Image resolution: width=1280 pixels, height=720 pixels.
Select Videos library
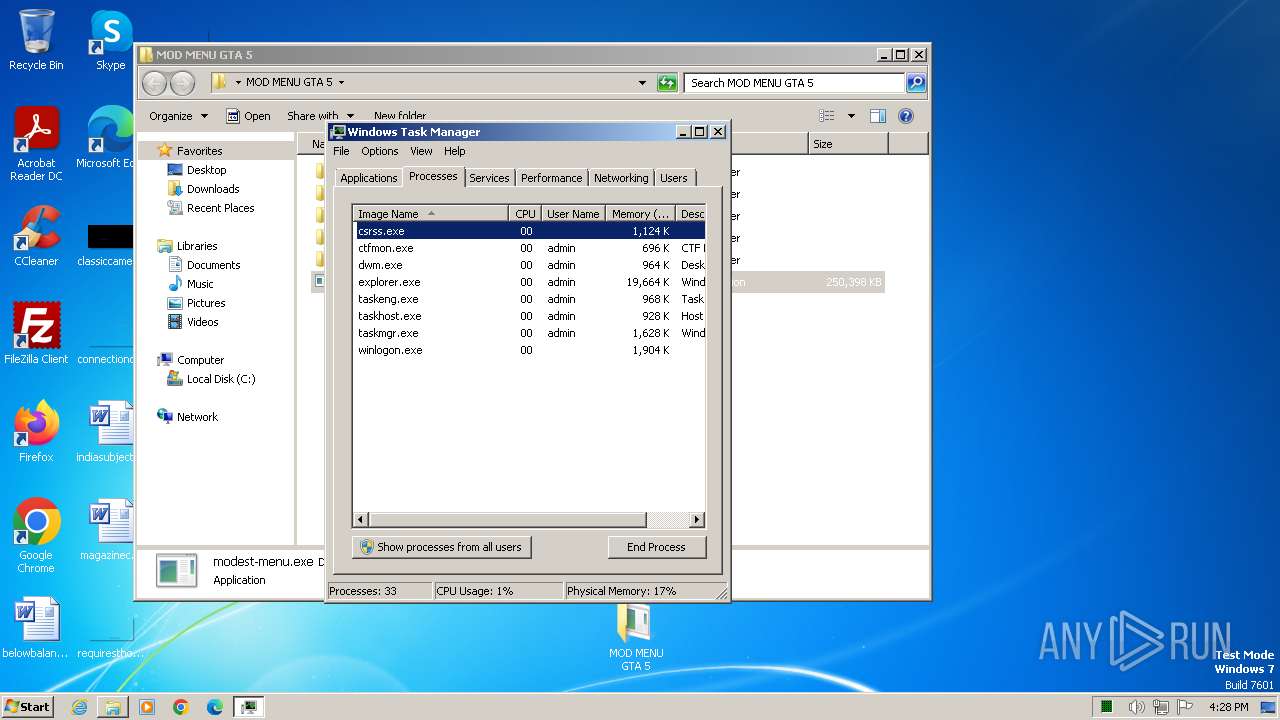pyautogui.click(x=202, y=322)
